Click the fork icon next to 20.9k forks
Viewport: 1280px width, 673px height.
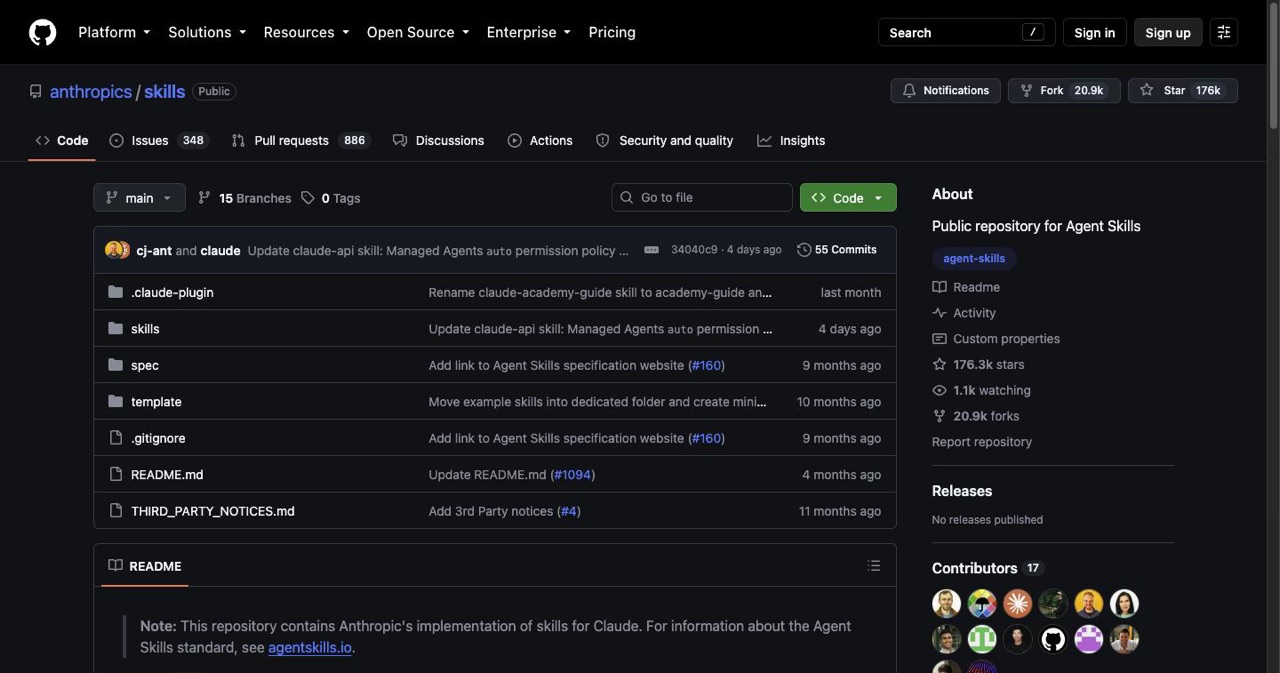(939, 416)
